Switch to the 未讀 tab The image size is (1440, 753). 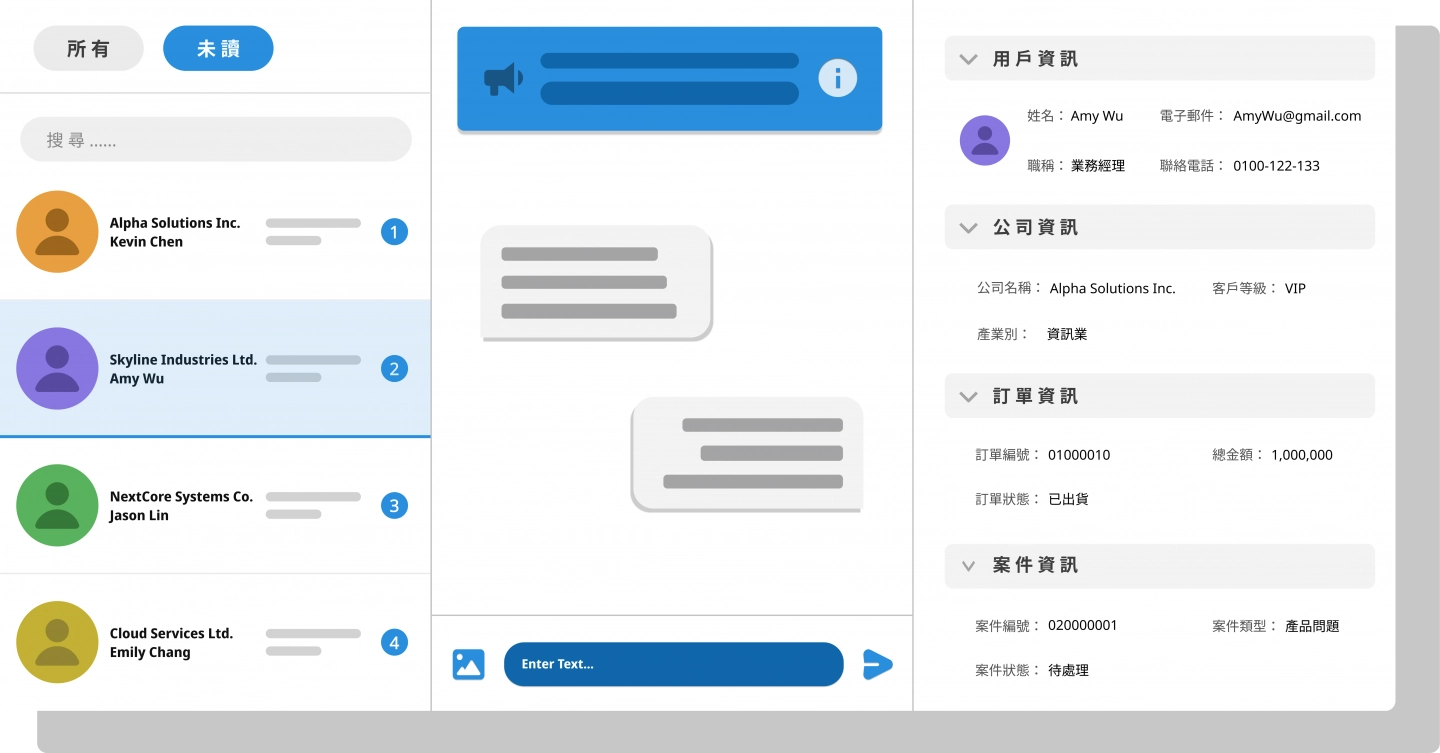218,47
